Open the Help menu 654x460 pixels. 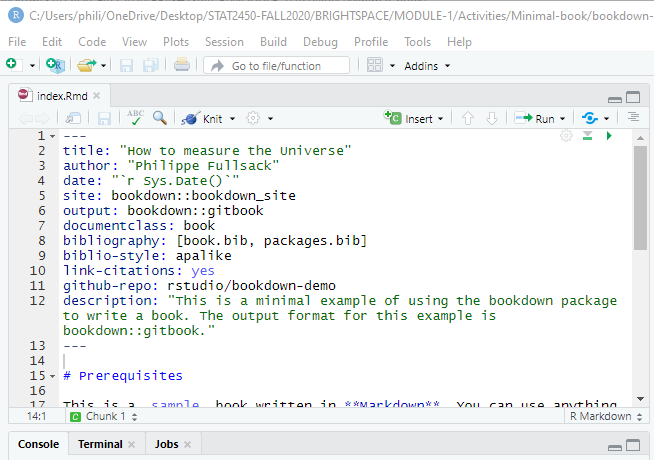tap(459, 42)
